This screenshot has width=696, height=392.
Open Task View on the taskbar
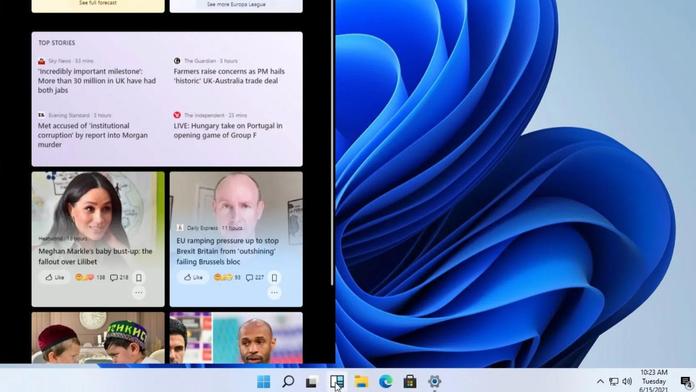pyautogui.click(x=312, y=382)
